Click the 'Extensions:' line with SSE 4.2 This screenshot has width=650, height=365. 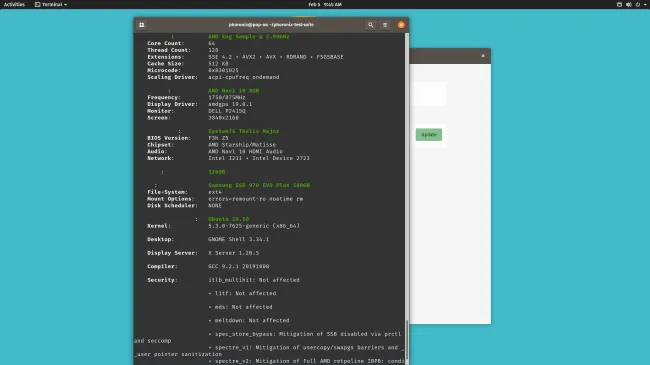tap(245, 57)
